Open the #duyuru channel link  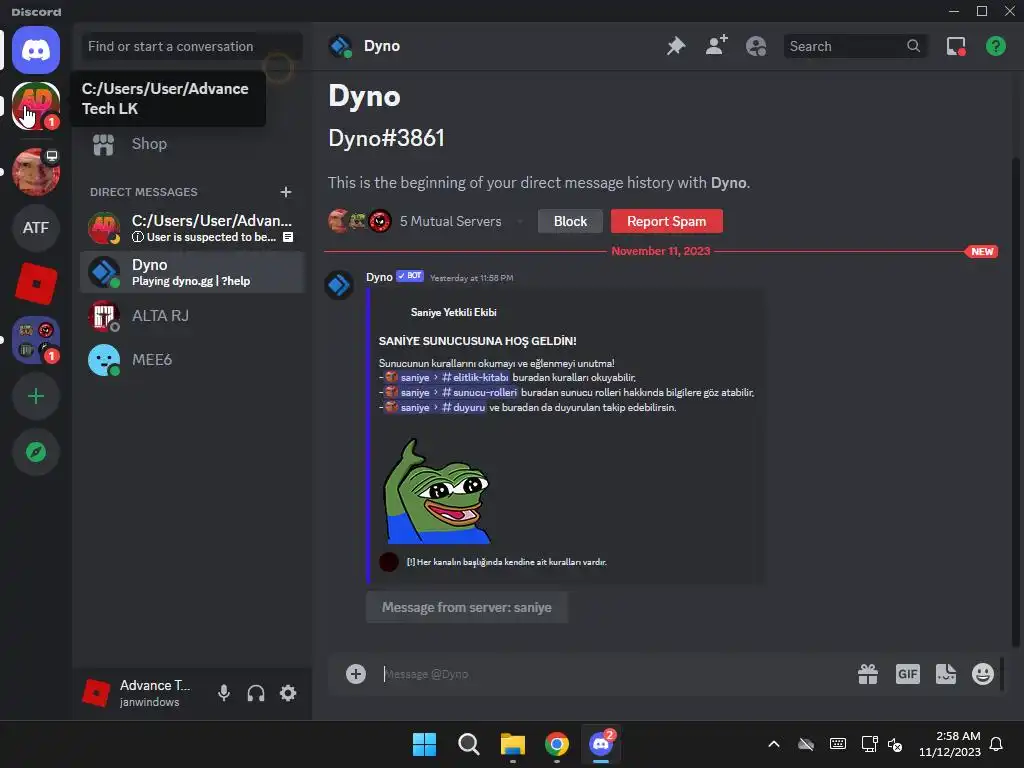pyautogui.click(x=435, y=408)
